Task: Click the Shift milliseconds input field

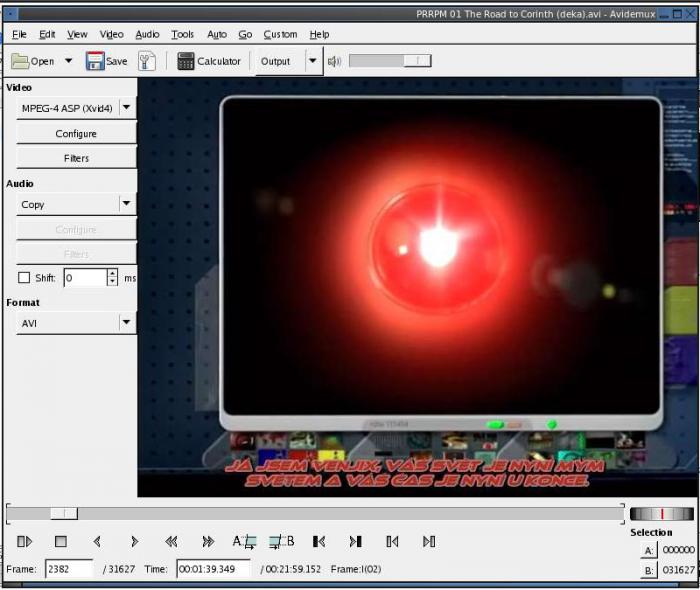Action: [x=85, y=278]
